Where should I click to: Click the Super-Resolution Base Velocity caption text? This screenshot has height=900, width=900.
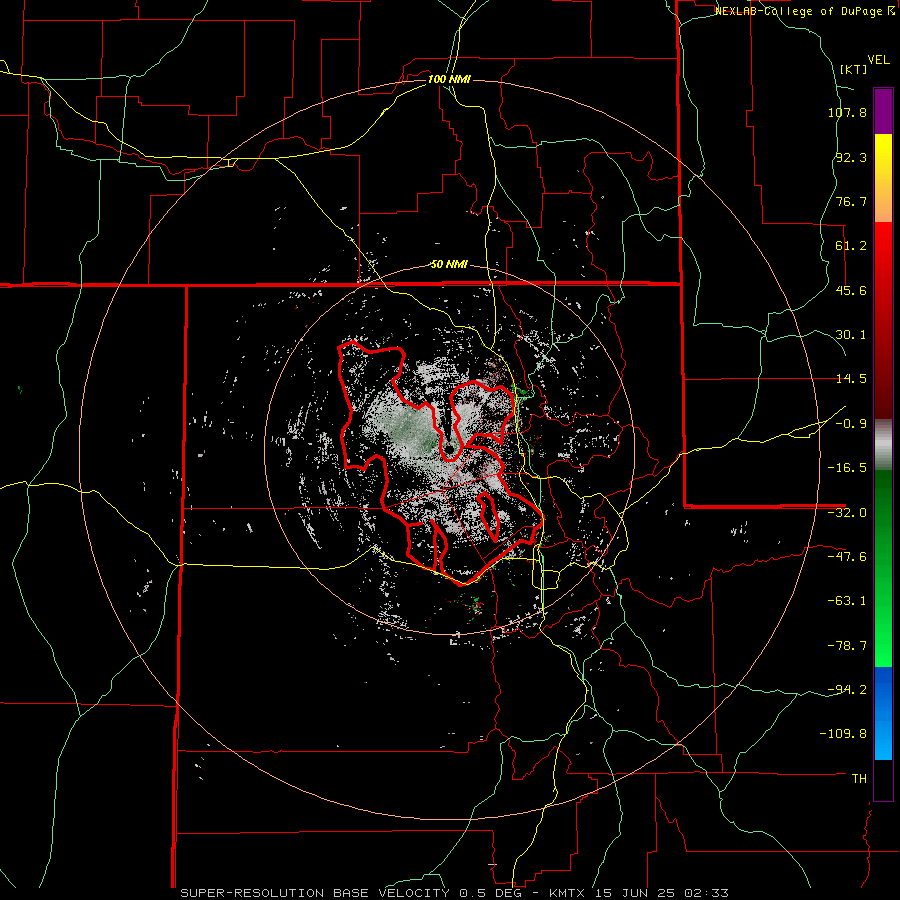454,893
